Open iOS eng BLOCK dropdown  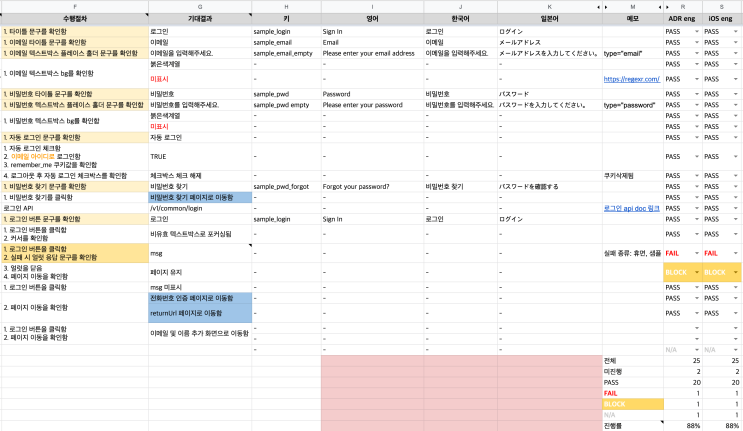(735, 272)
